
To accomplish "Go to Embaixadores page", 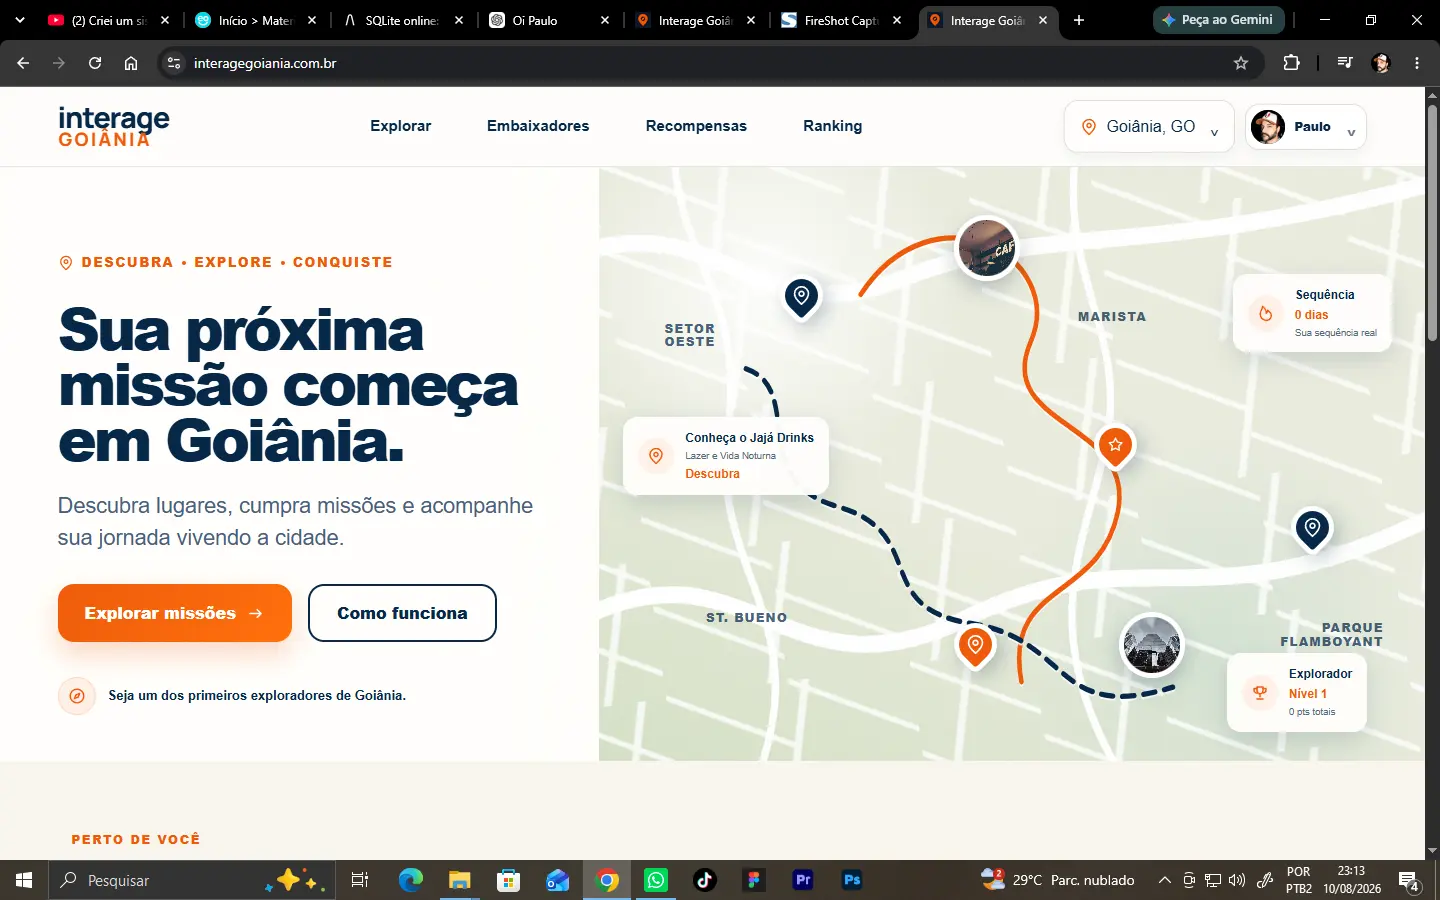I will (538, 126).
